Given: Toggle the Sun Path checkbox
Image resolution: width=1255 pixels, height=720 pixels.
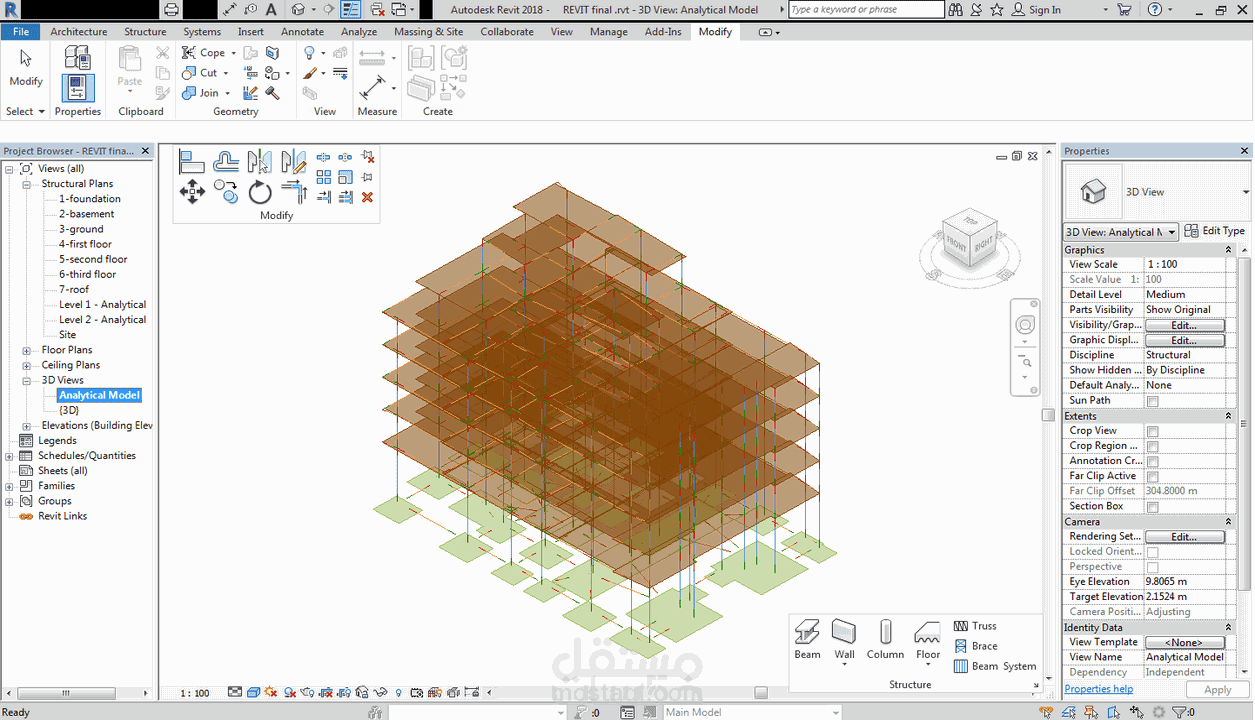Looking at the screenshot, I should [x=1152, y=401].
